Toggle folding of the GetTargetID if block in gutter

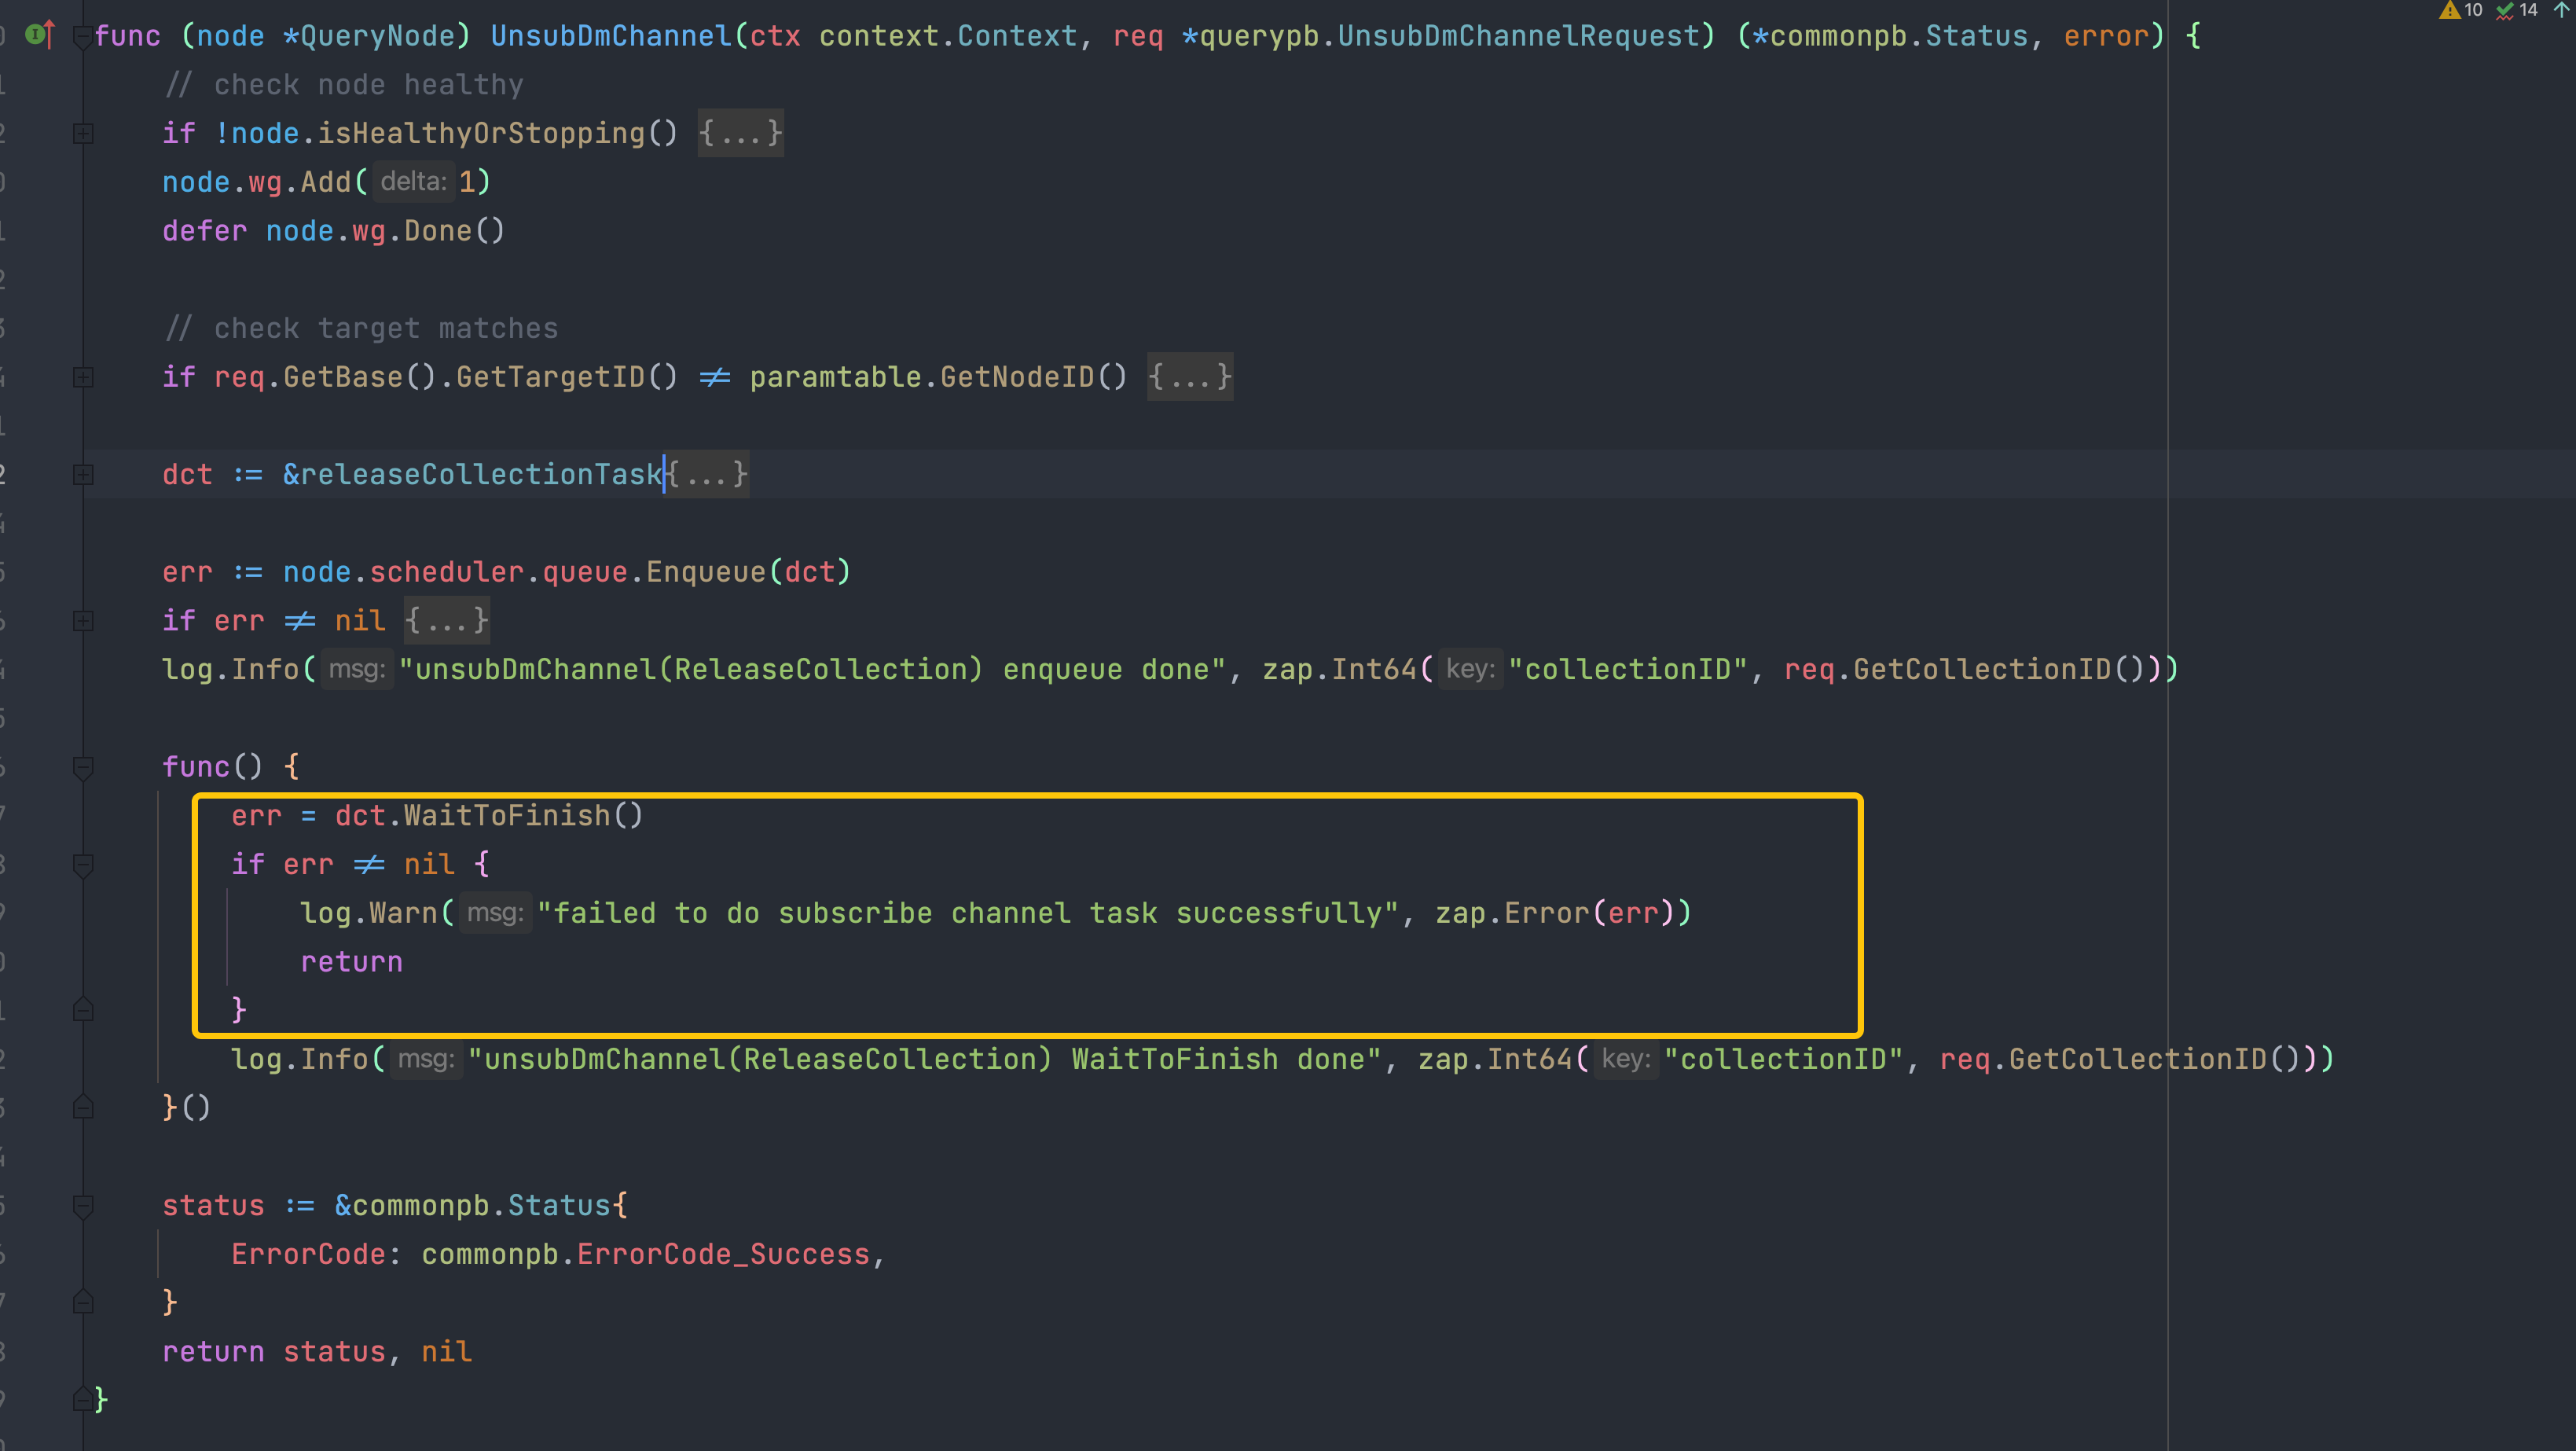click(x=83, y=376)
